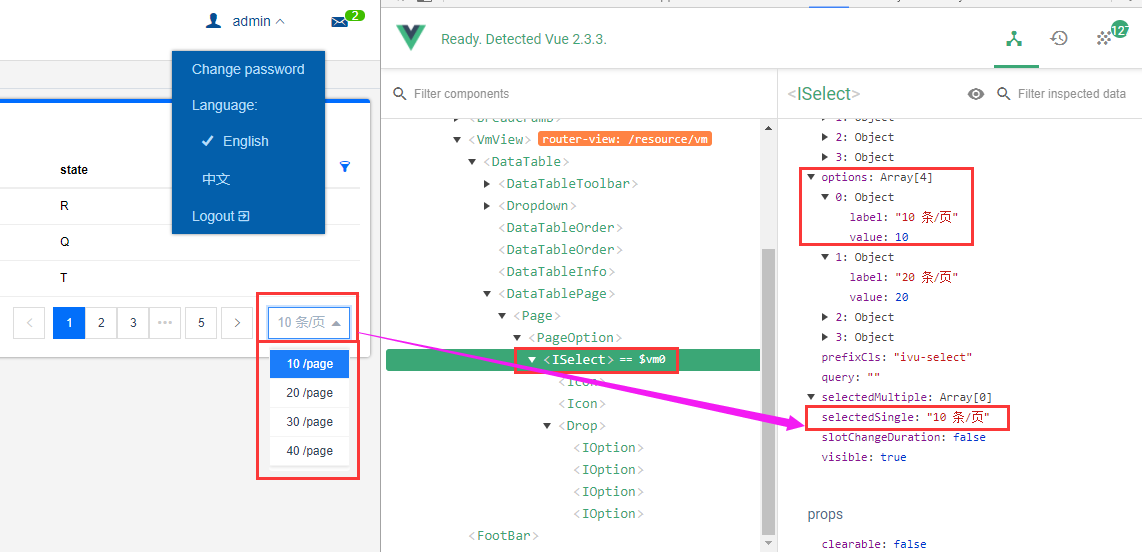
Task: Collapse the options: Array[4] entry
Action: click(x=811, y=177)
